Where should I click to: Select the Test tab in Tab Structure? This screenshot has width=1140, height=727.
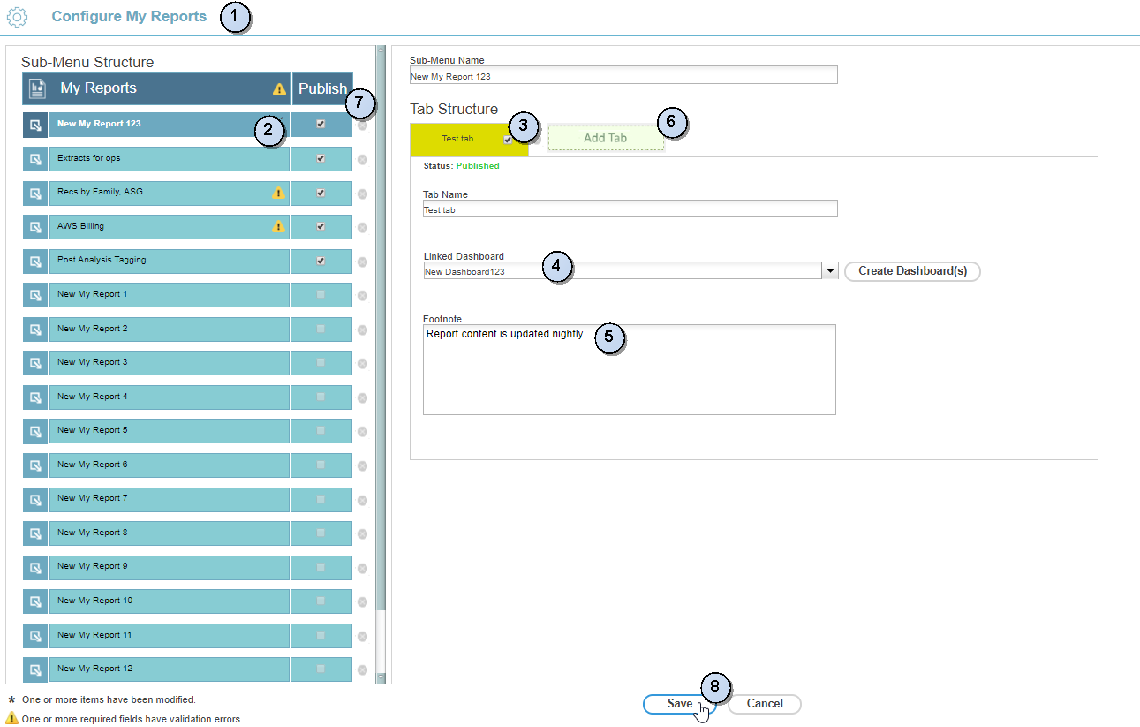tap(460, 139)
